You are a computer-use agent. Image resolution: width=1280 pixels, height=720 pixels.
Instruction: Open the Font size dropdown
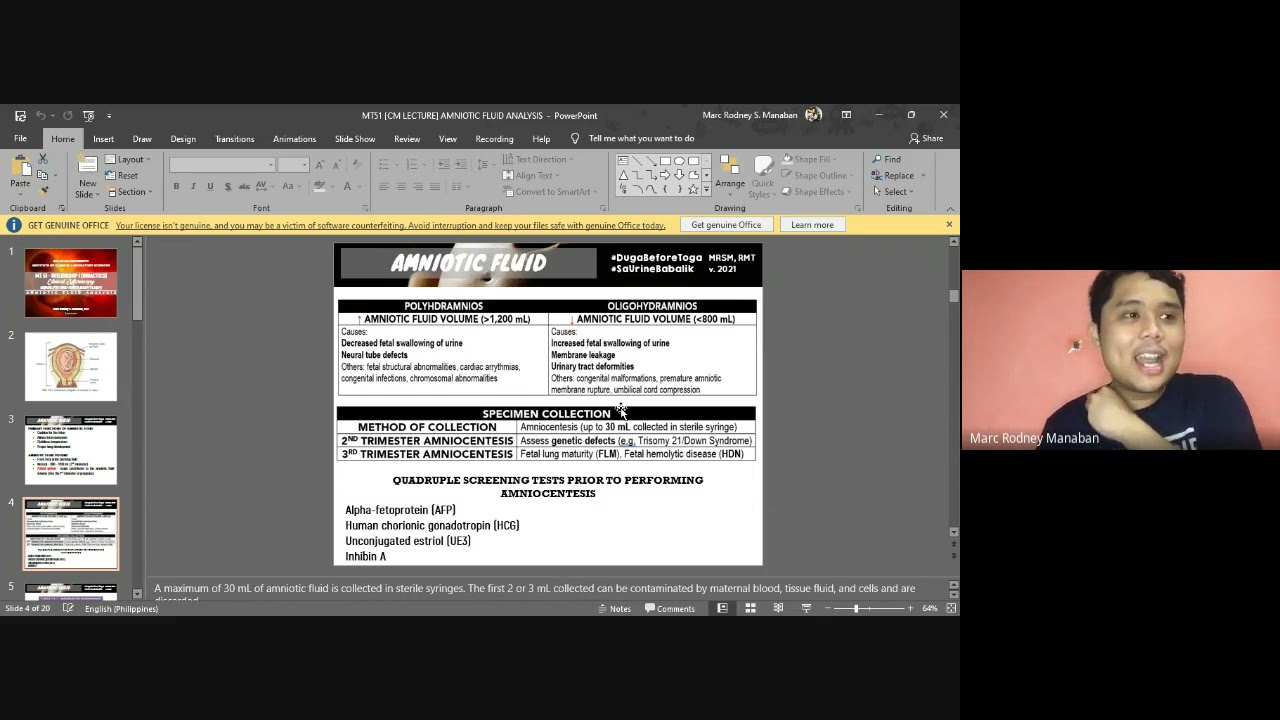(303, 165)
